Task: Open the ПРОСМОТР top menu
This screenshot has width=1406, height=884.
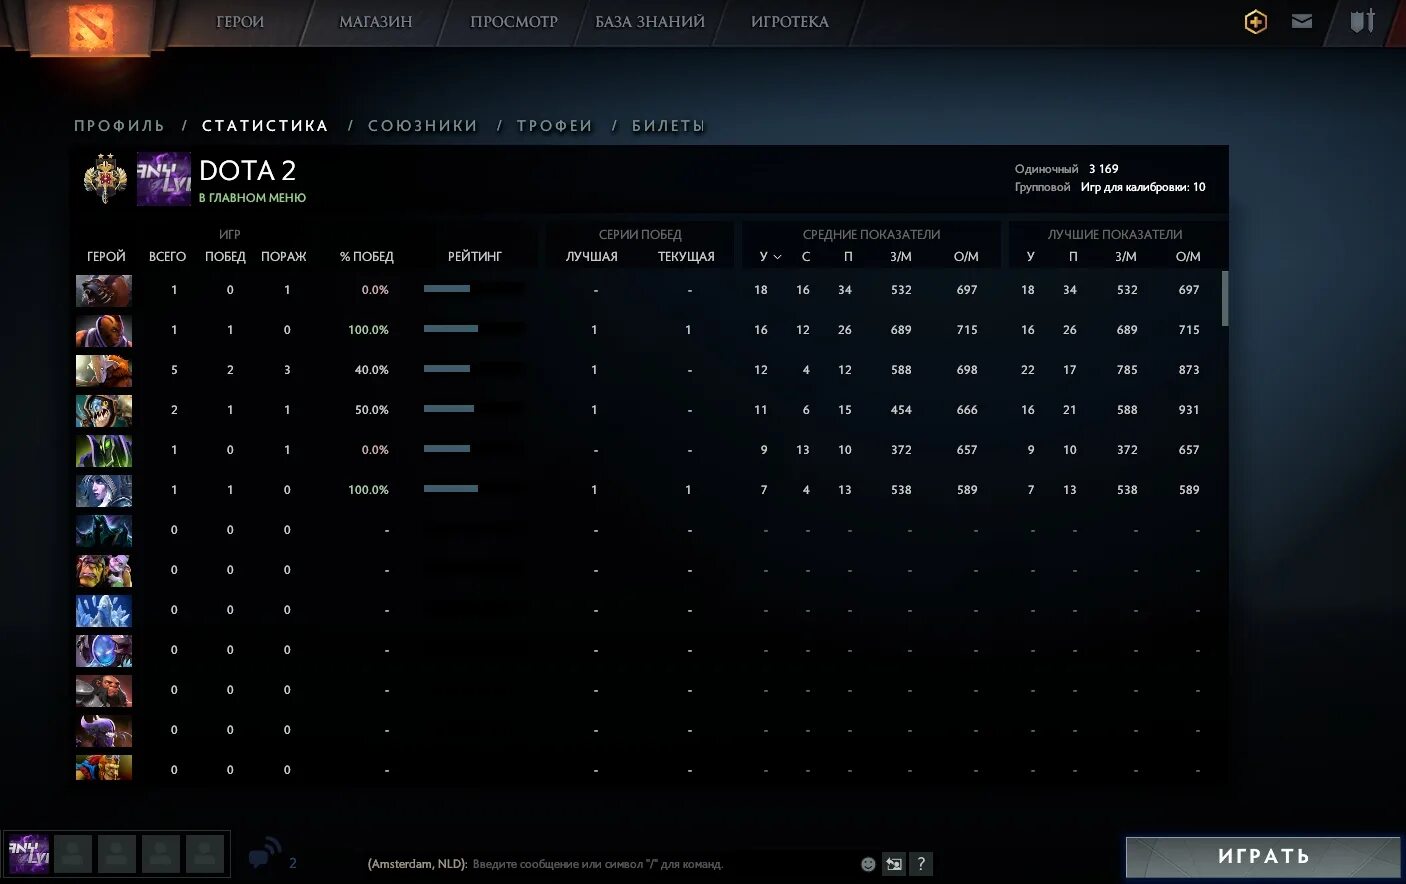Action: (514, 22)
